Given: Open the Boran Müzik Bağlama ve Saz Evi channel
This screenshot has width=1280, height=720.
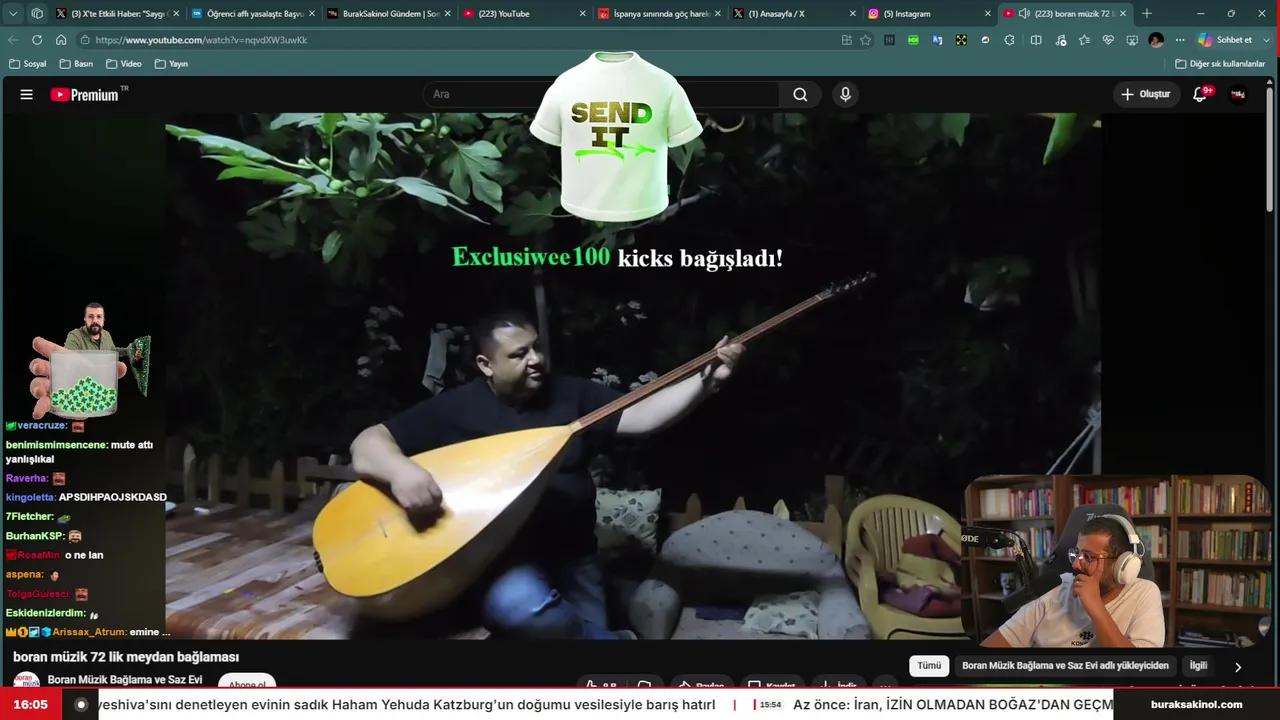Looking at the screenshot, I should 125,680.
